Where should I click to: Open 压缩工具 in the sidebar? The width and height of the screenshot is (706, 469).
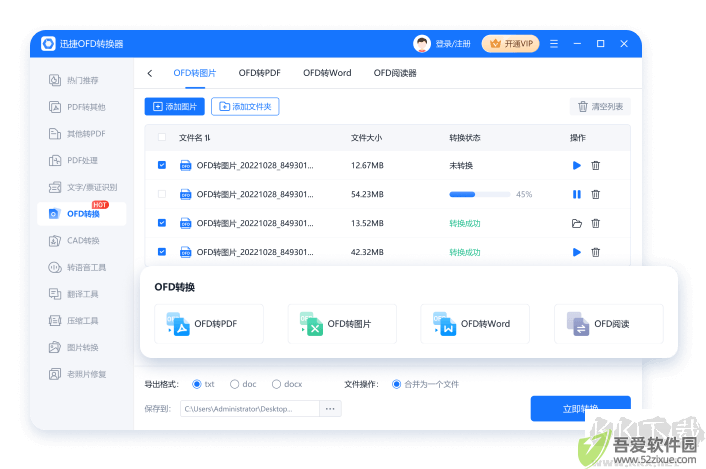click(73, 320)
